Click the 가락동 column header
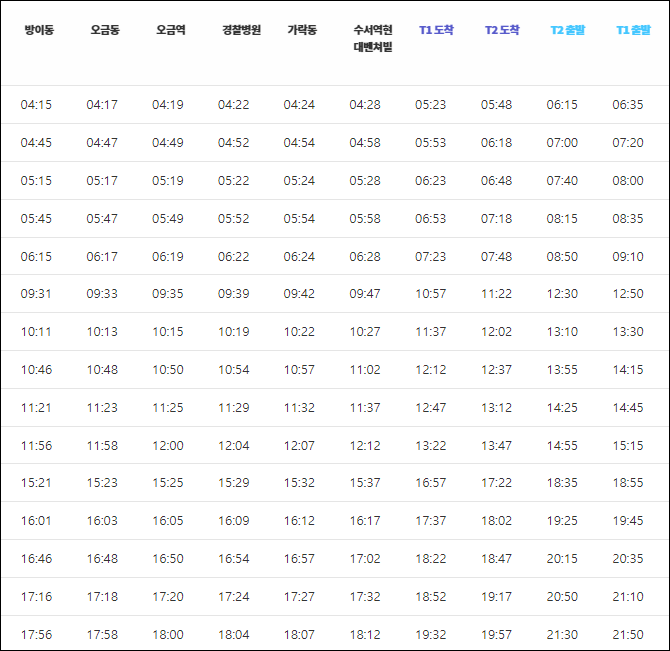The image size is (670, 651). click(x=302, y=30)
